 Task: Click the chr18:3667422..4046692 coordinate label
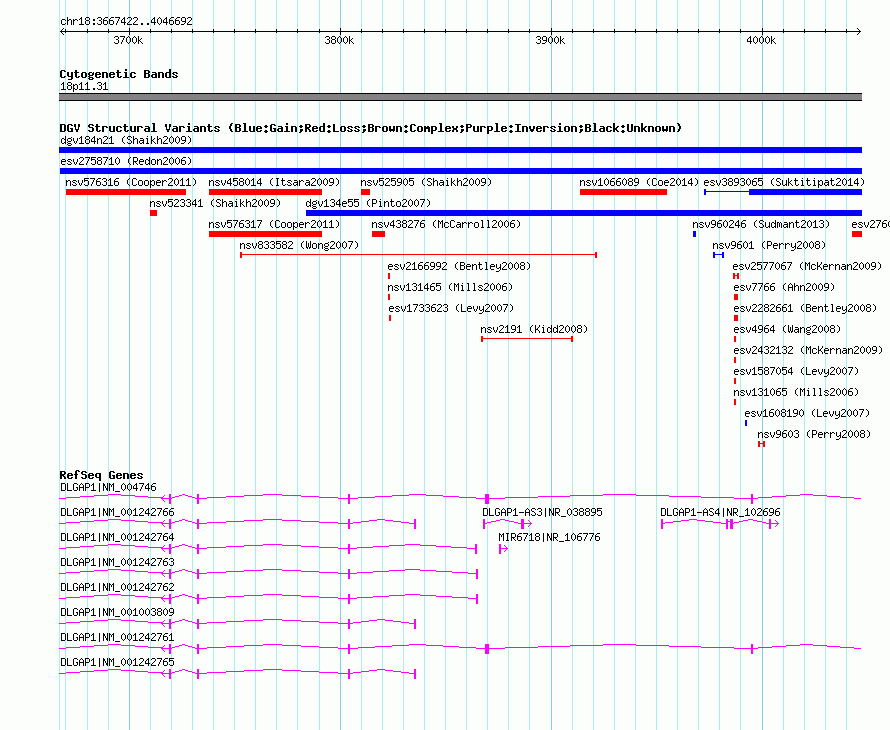pos(126,22)
